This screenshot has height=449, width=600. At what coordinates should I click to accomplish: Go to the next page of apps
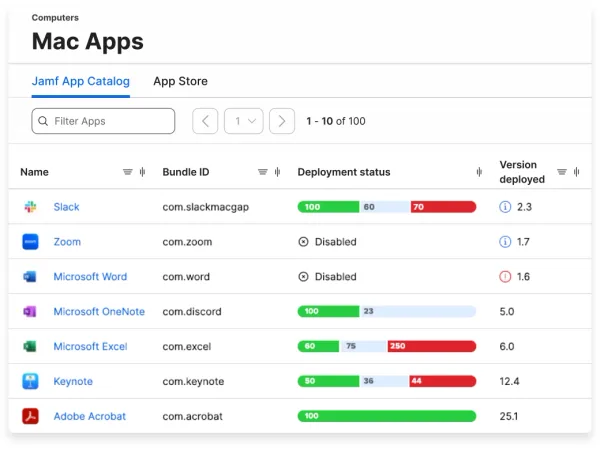[282, 121]
